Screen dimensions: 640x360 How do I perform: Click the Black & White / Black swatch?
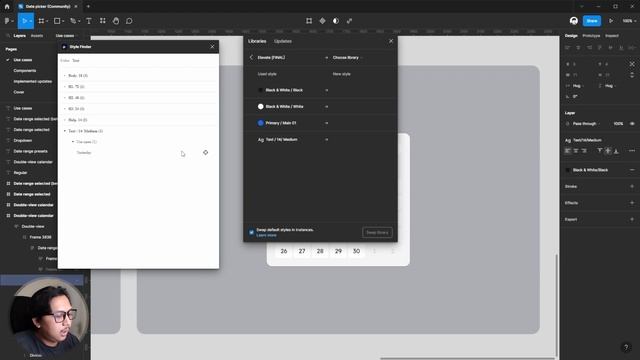tap(260, 90)
